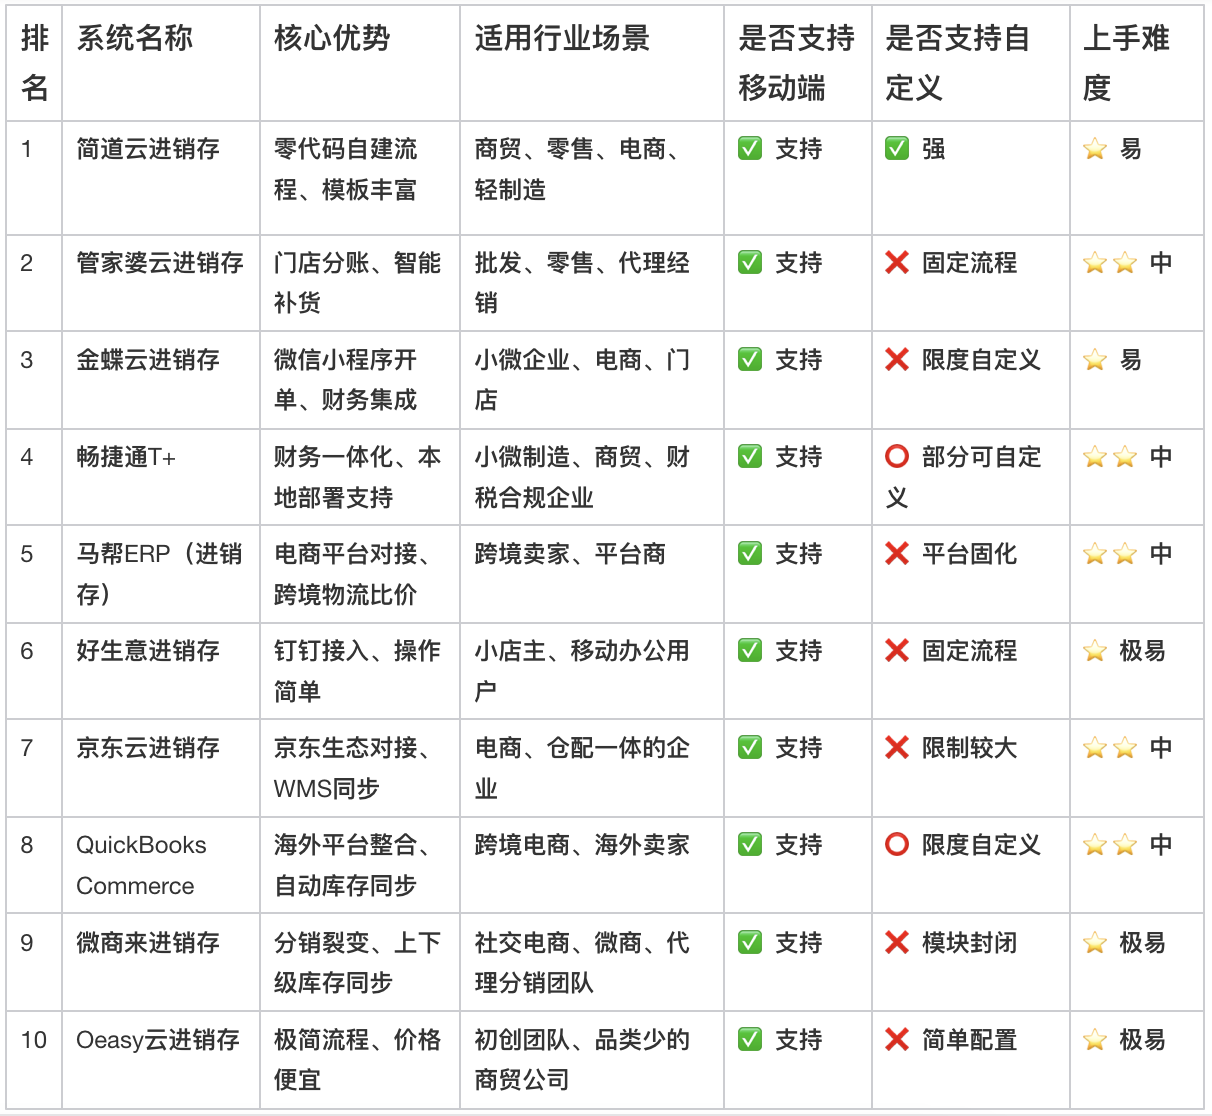The image size is (1212, 1116).
Task: Click red cross next to 平台固化
Action: pyautogui.click(x=897, y=554)
